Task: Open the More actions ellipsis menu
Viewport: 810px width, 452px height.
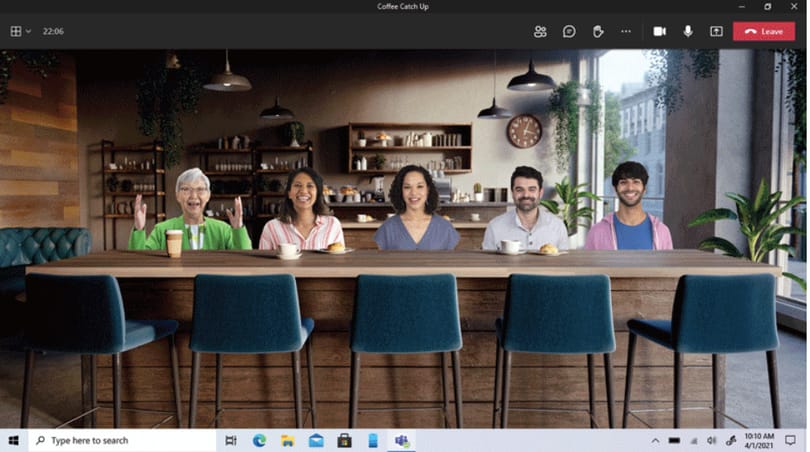Action: (x=626, y=32)
